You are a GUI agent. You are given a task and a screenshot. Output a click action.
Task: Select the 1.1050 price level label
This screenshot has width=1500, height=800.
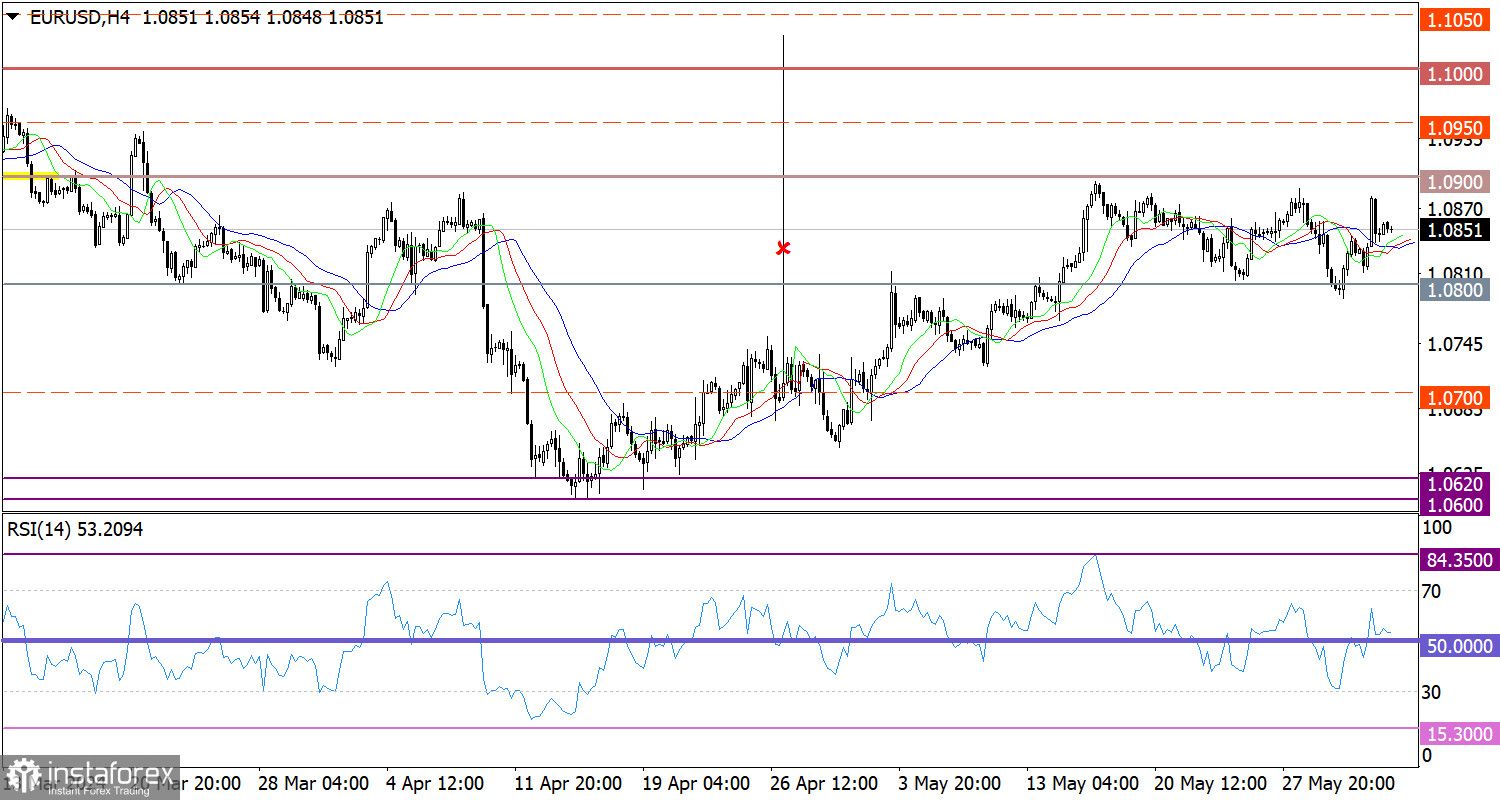pyautogui.click(x=1455, y=20)
